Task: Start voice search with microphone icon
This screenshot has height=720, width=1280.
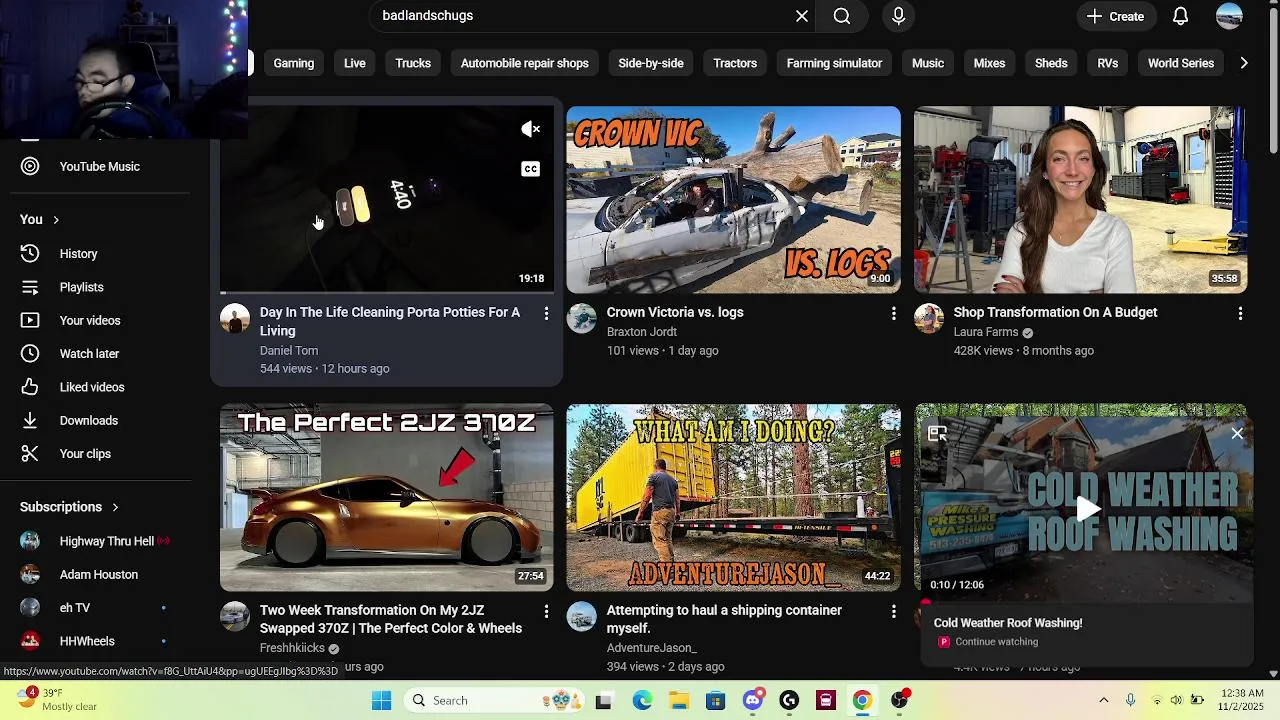Action: [x=898, y=16]
